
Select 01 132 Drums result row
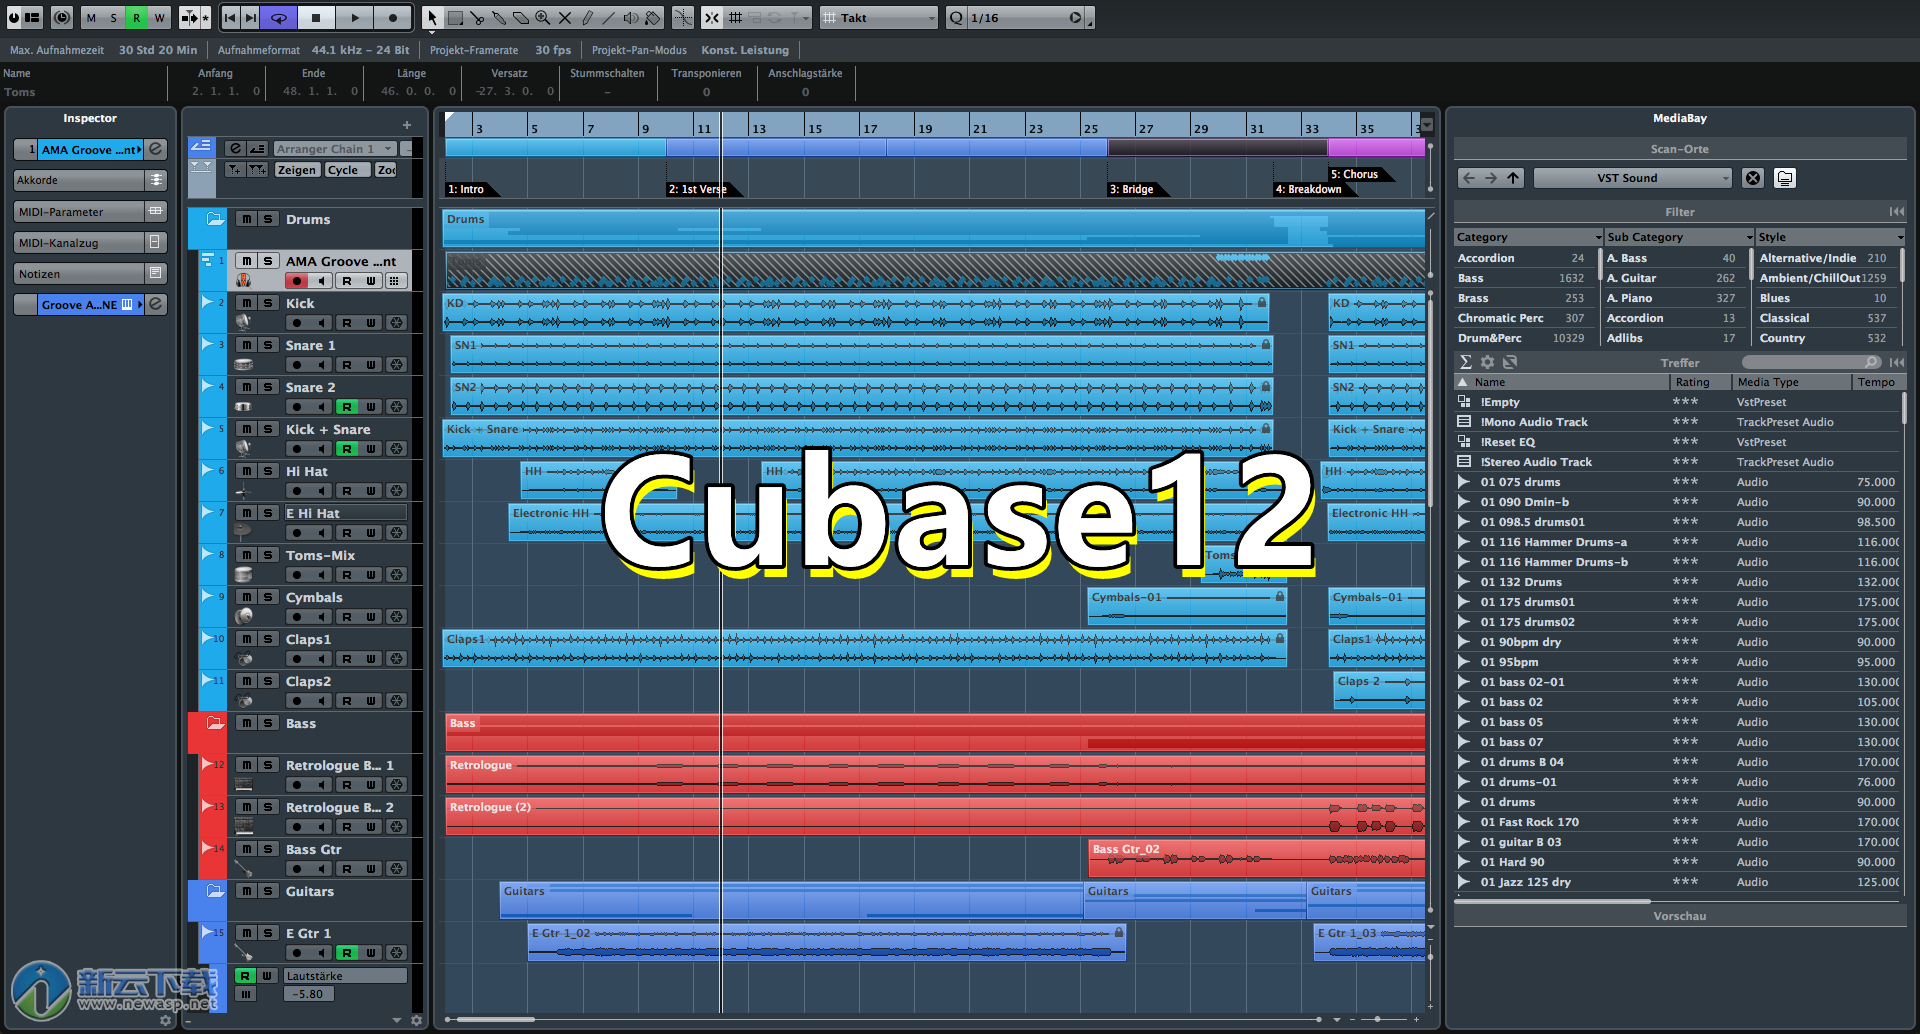1679,582
